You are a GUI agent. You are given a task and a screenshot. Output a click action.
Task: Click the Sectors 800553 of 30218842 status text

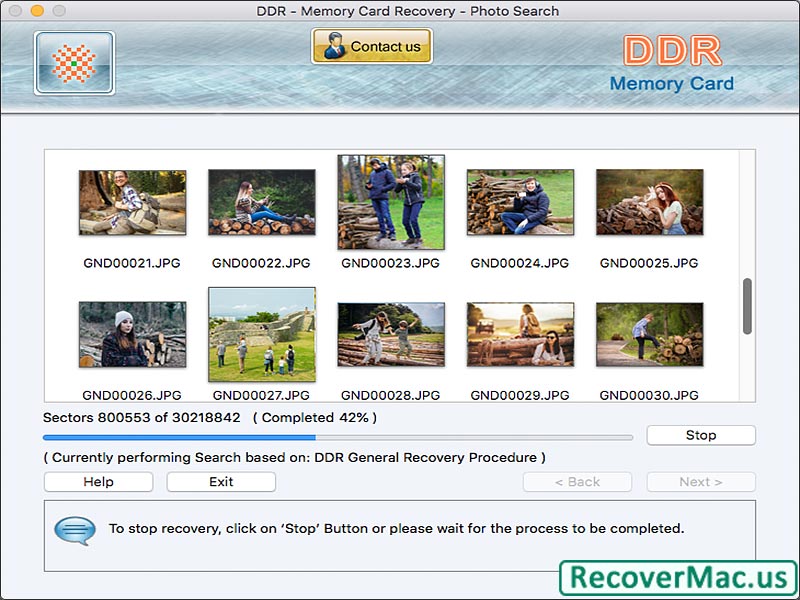(141, 417)
